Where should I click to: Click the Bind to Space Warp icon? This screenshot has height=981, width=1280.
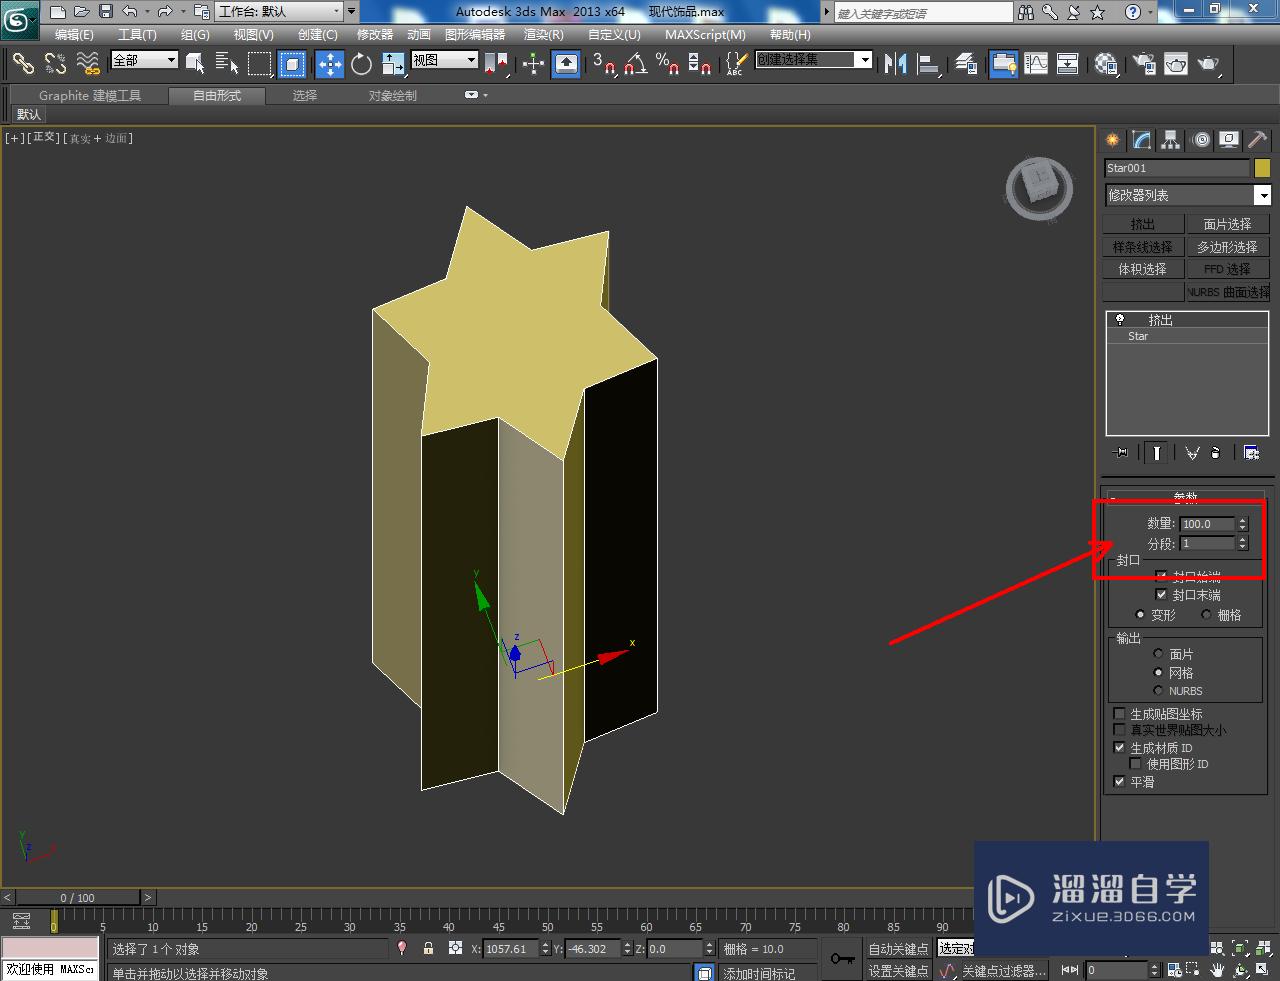88,63
